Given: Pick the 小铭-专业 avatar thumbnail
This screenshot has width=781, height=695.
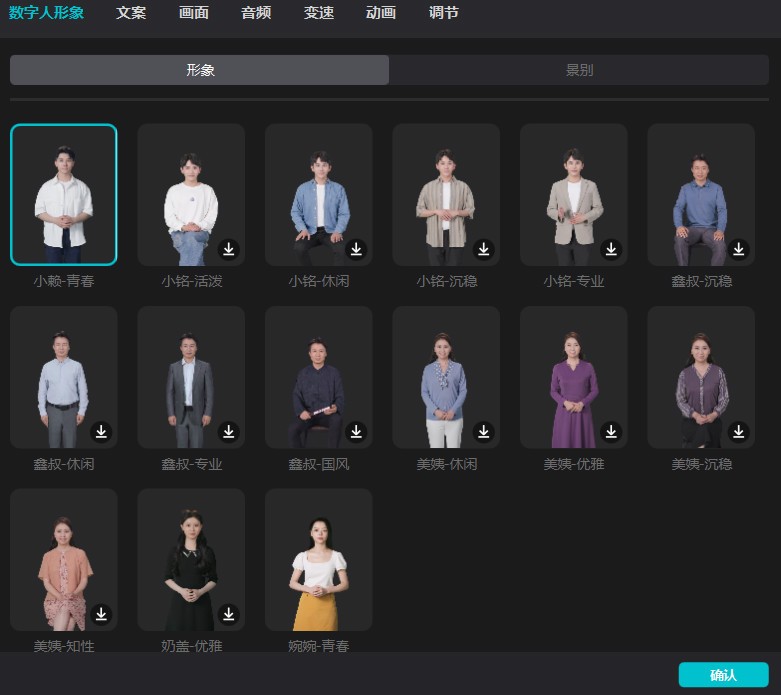Looking at the screenshot, I should point(574,194).
